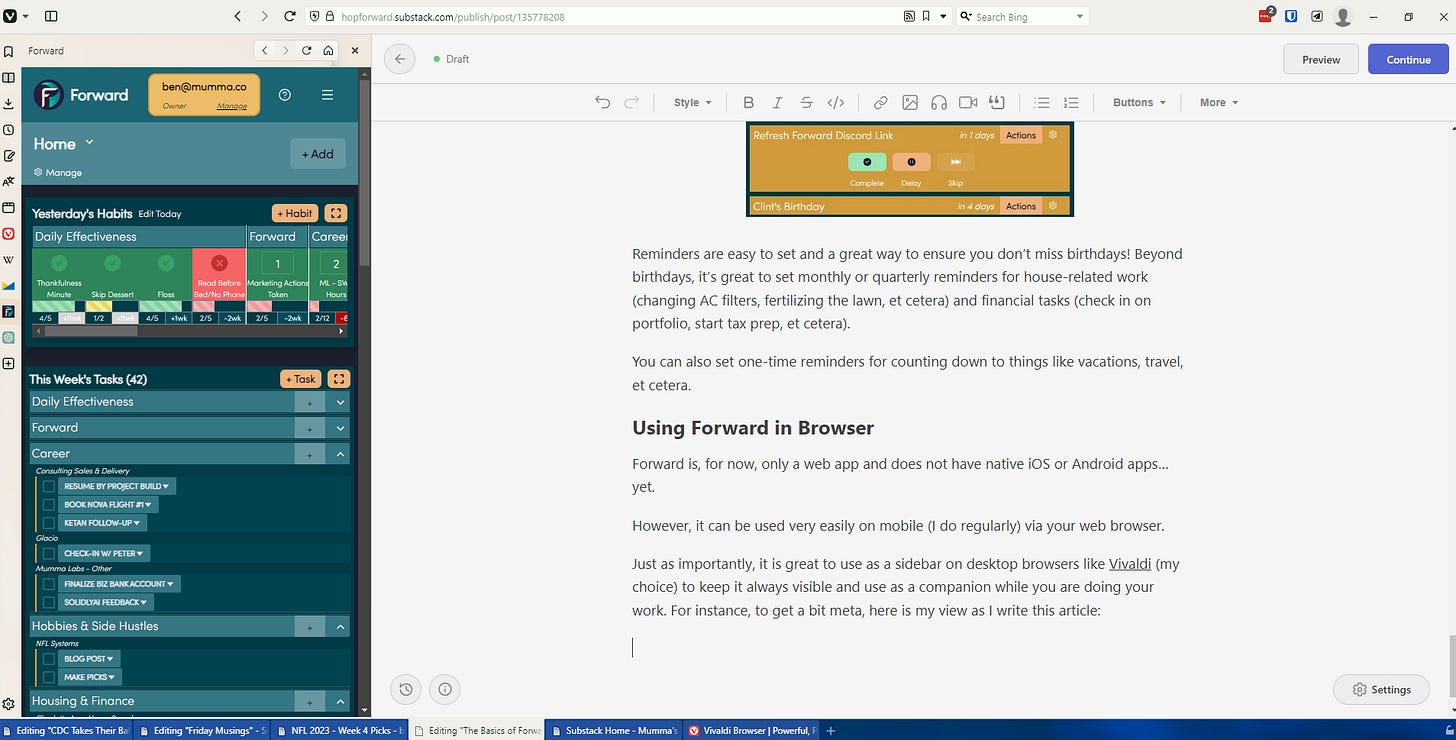Click the + Habit button
Viewport: 1456px width, 740px height.
(295, 213)
